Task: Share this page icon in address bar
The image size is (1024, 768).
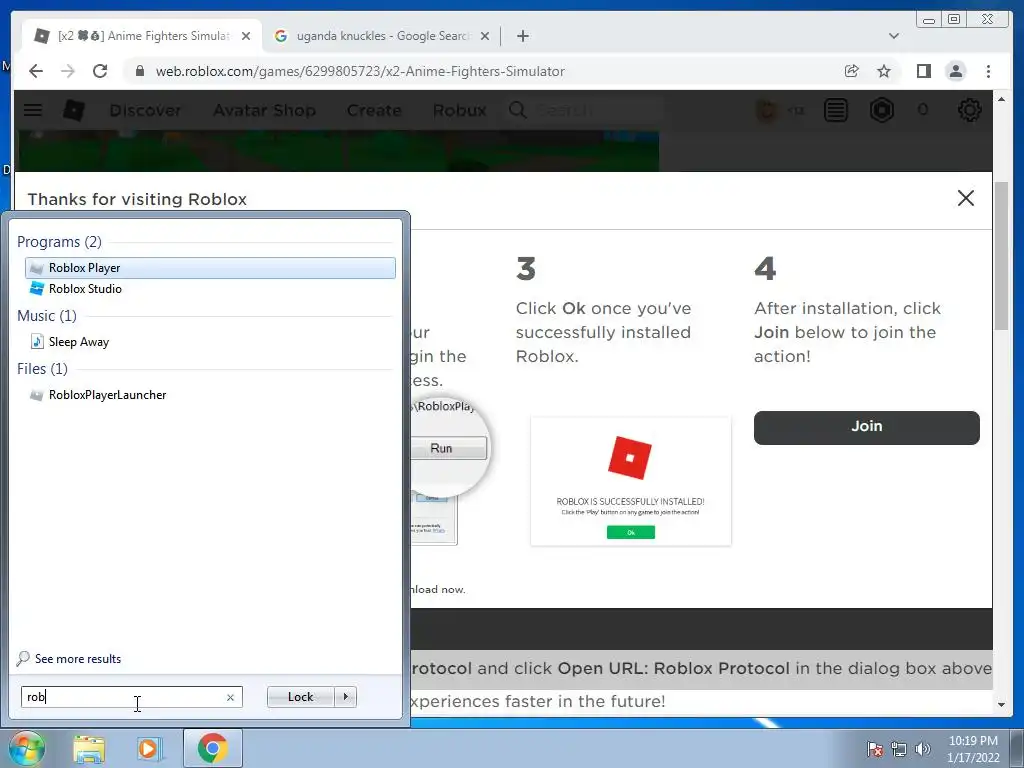Action: pos(851,71)
